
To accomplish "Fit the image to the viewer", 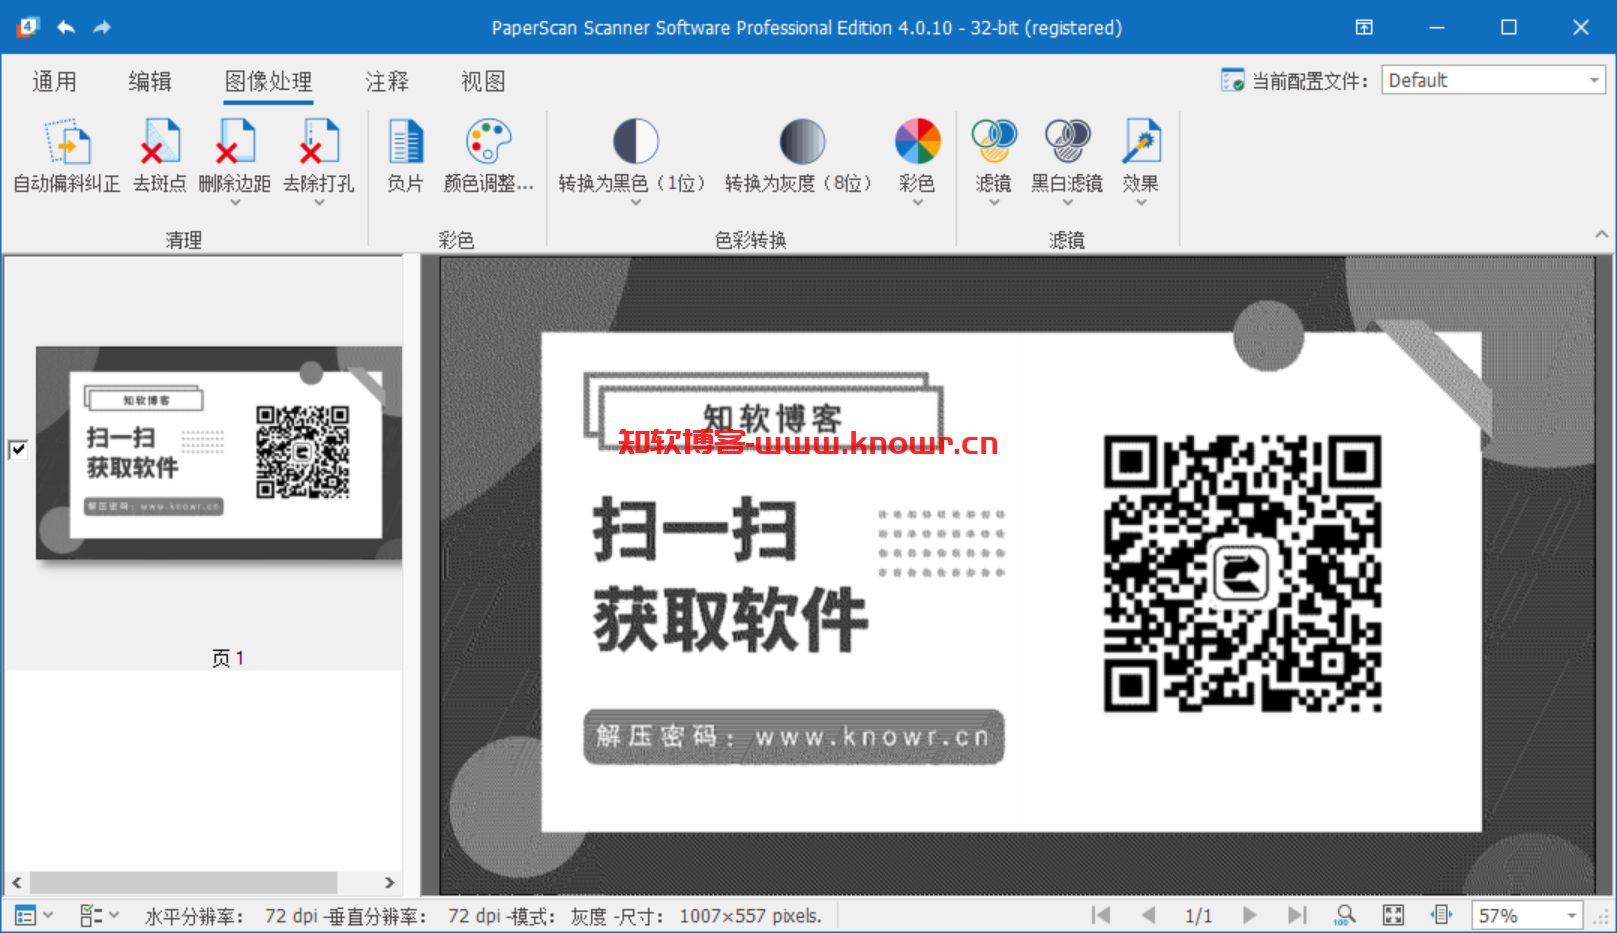I will pyautogui.click(x=1393, y=915).
